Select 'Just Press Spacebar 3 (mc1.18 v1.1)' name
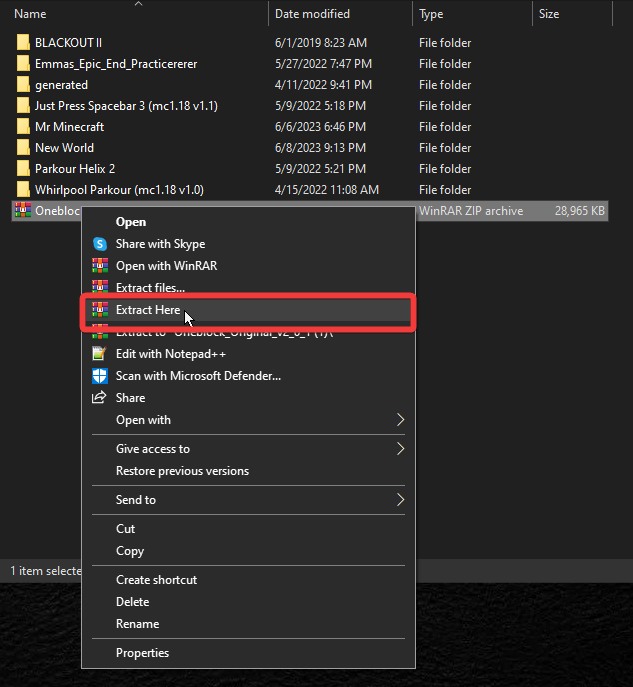Image resolution: width=633 pixels, height=687 pixels. (x=126, y=106)
